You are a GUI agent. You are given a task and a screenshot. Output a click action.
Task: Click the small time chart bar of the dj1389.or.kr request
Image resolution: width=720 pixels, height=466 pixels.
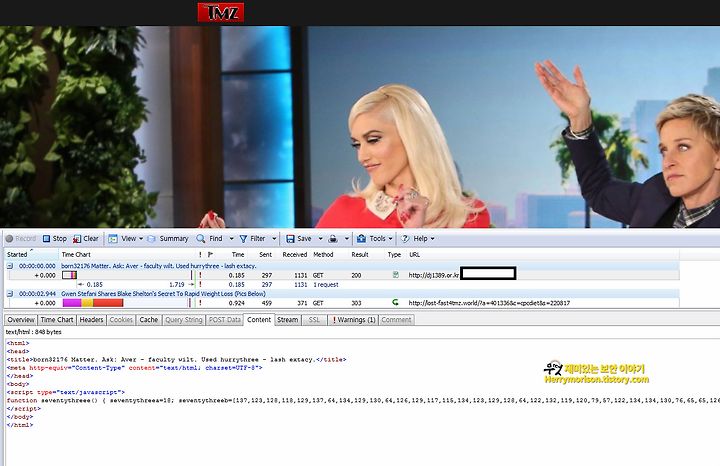69,275
